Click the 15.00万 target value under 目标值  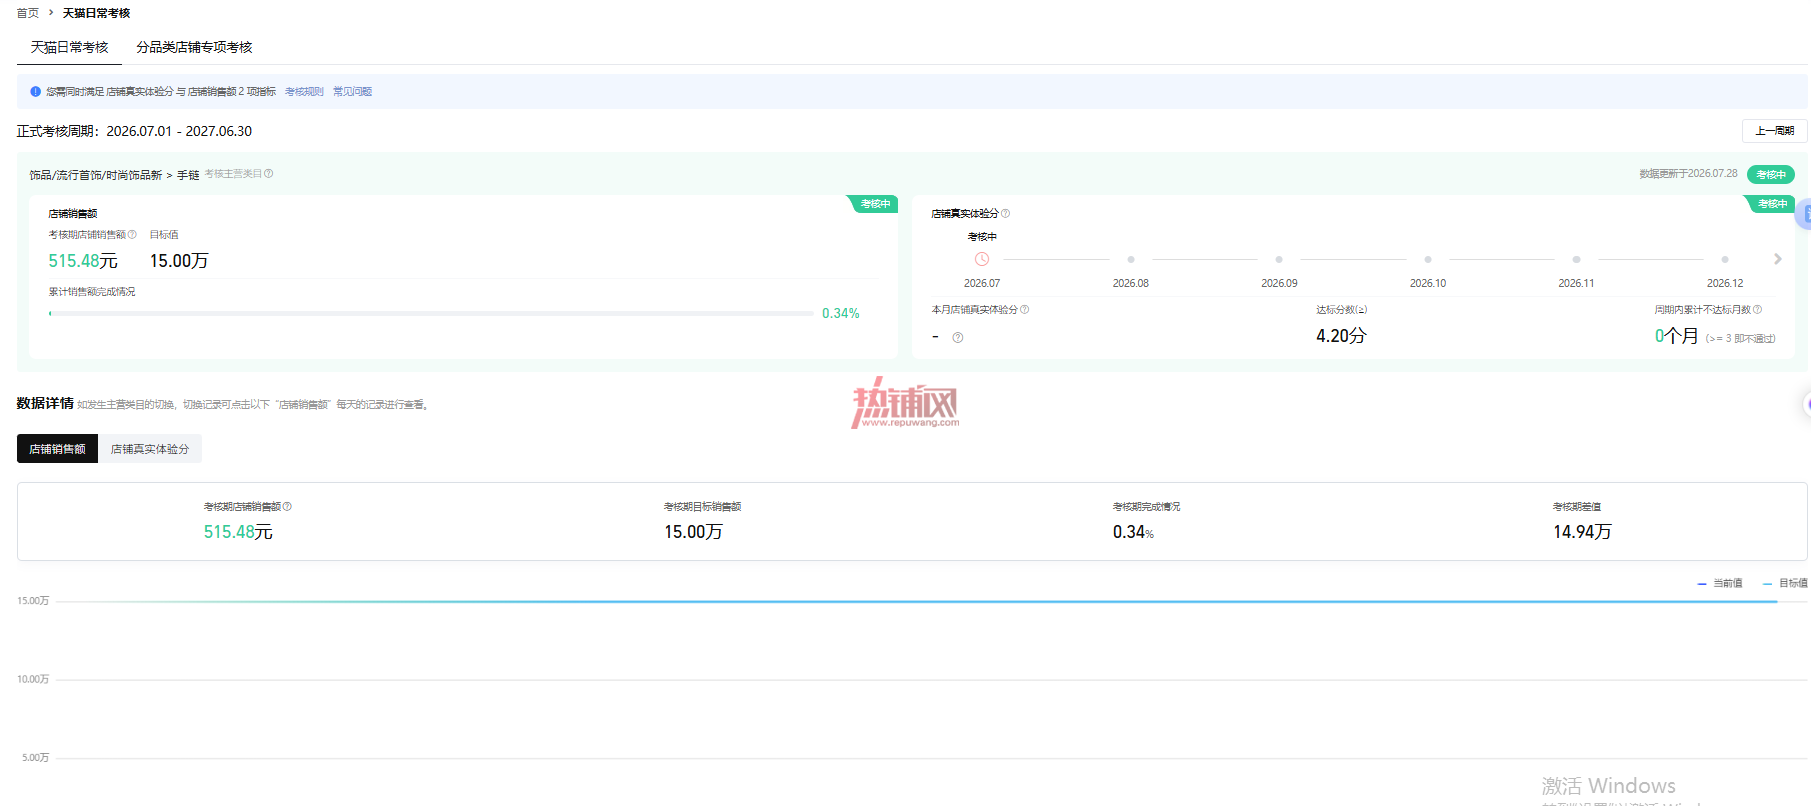point(179,261)
